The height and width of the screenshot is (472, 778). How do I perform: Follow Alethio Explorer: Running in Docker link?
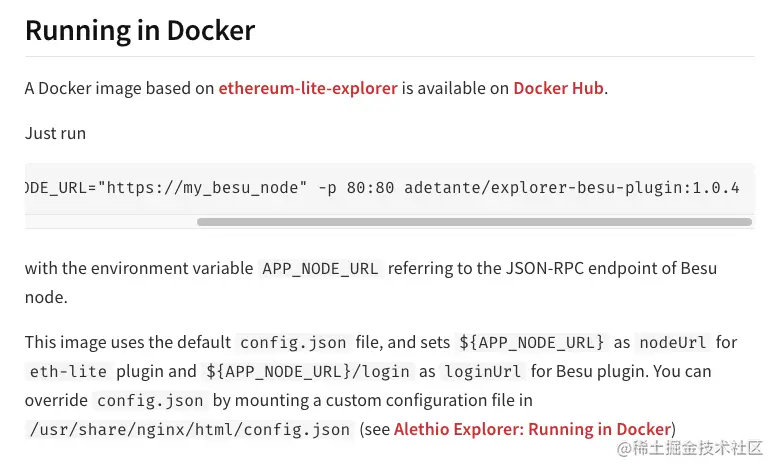(x=532, y=429)
